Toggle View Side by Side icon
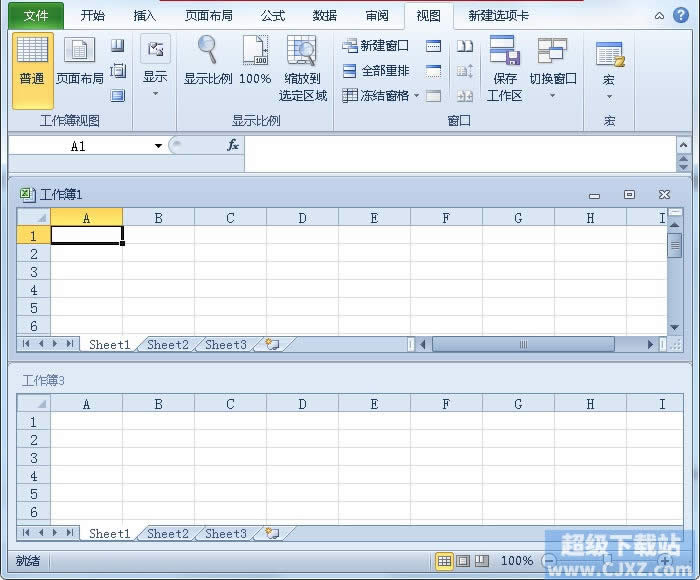This screenshot has width=700, height=580. click(465, 46)
